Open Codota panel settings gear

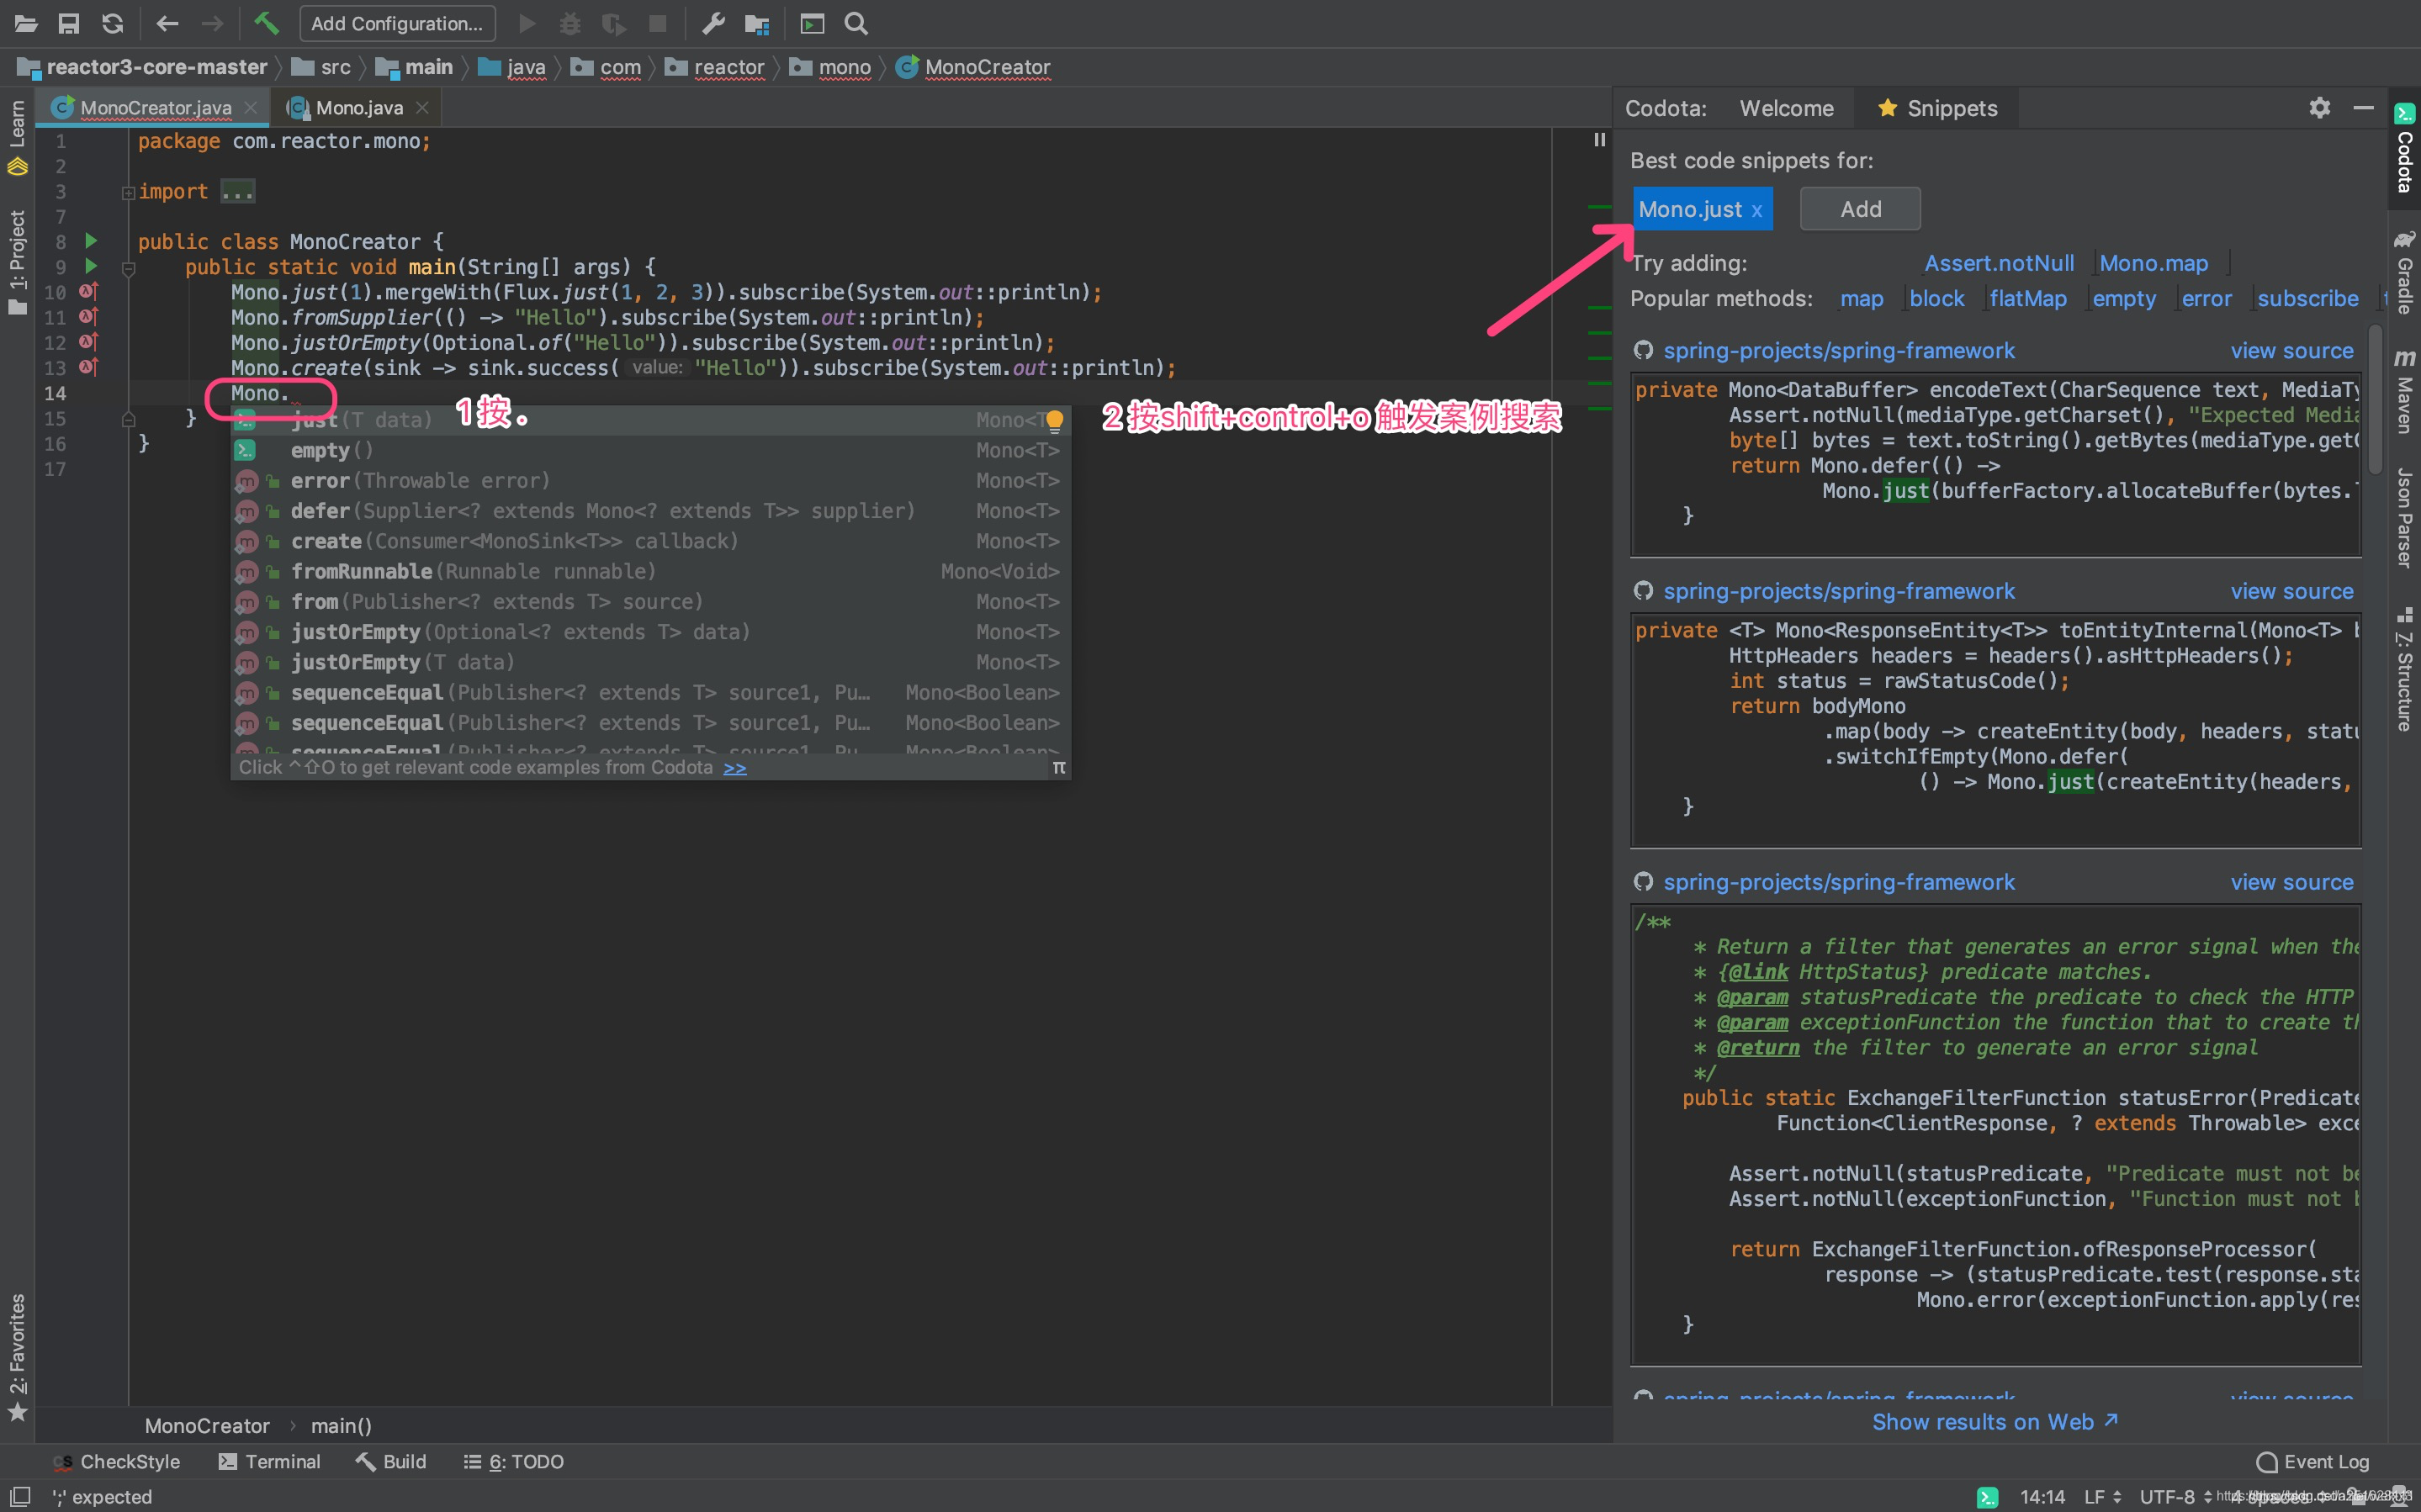coord(2319,108)
